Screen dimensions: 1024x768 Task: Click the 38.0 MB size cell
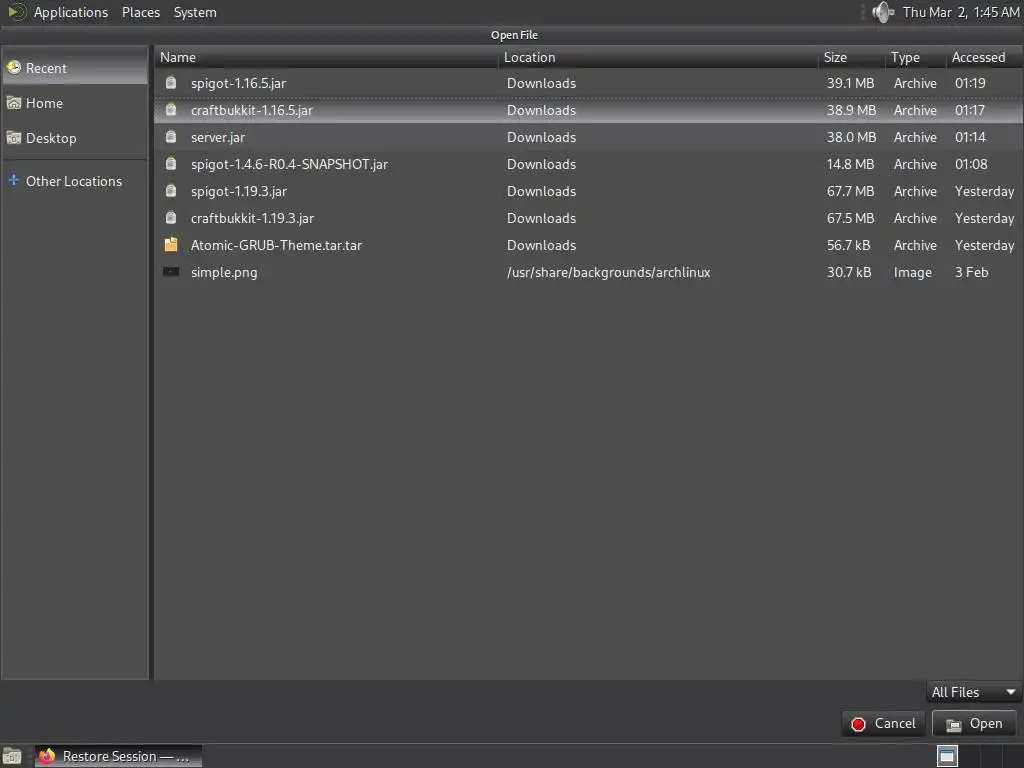(852, 137)
